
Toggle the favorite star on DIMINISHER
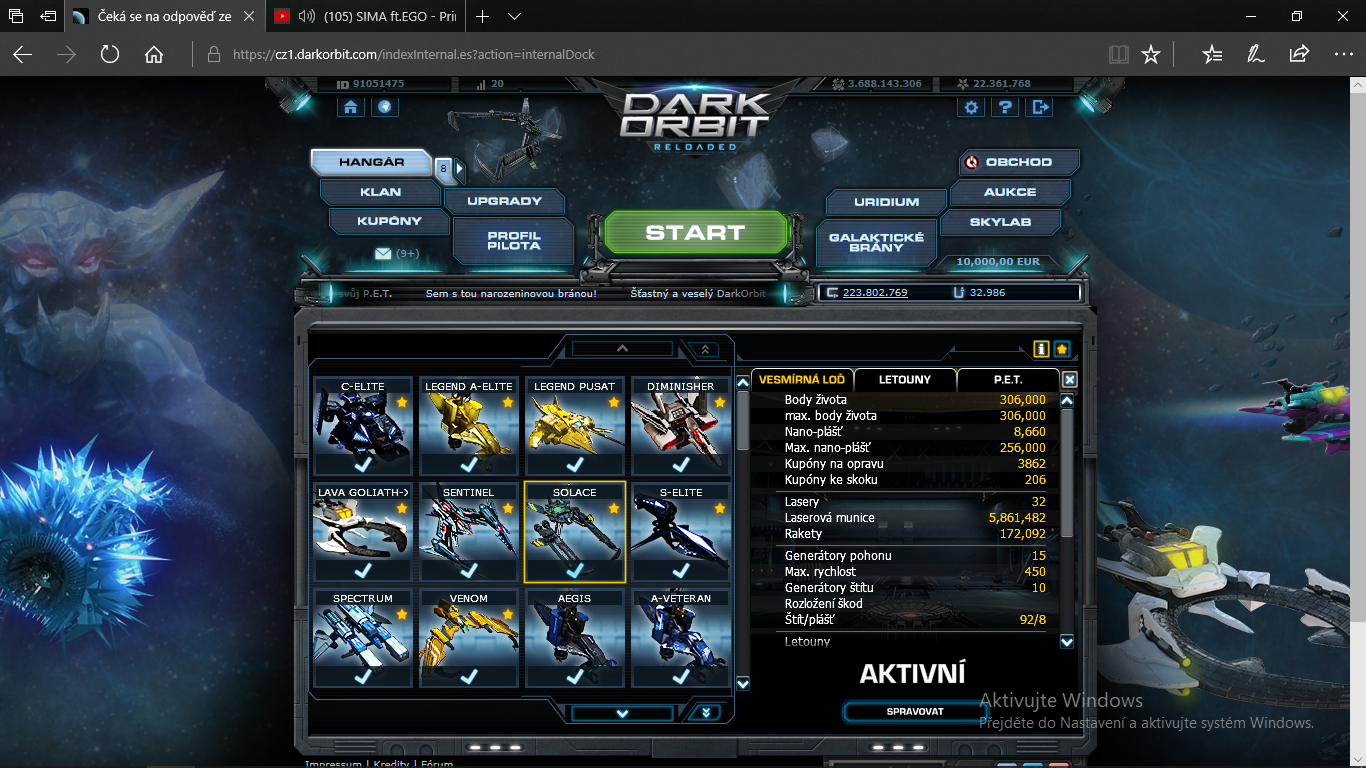[x=719, y=402]
